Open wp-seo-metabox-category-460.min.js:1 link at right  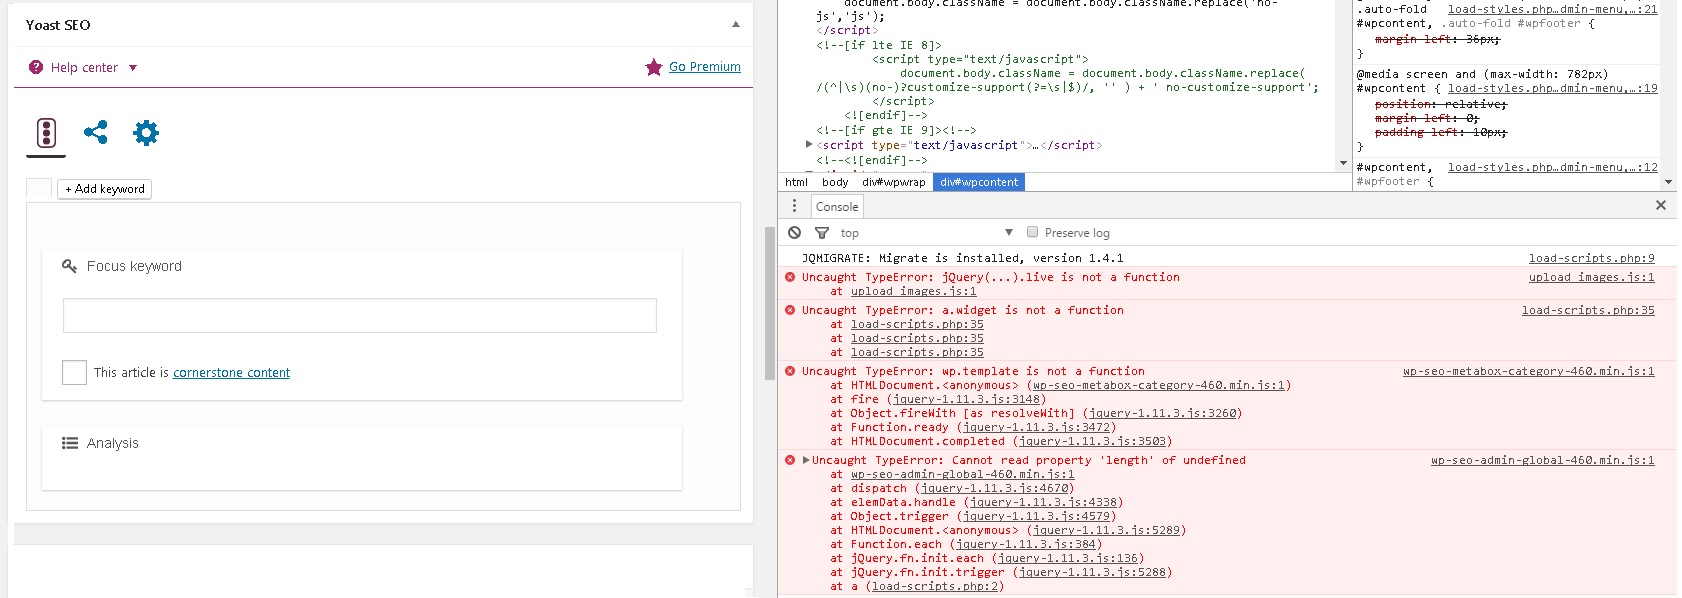1528,371
